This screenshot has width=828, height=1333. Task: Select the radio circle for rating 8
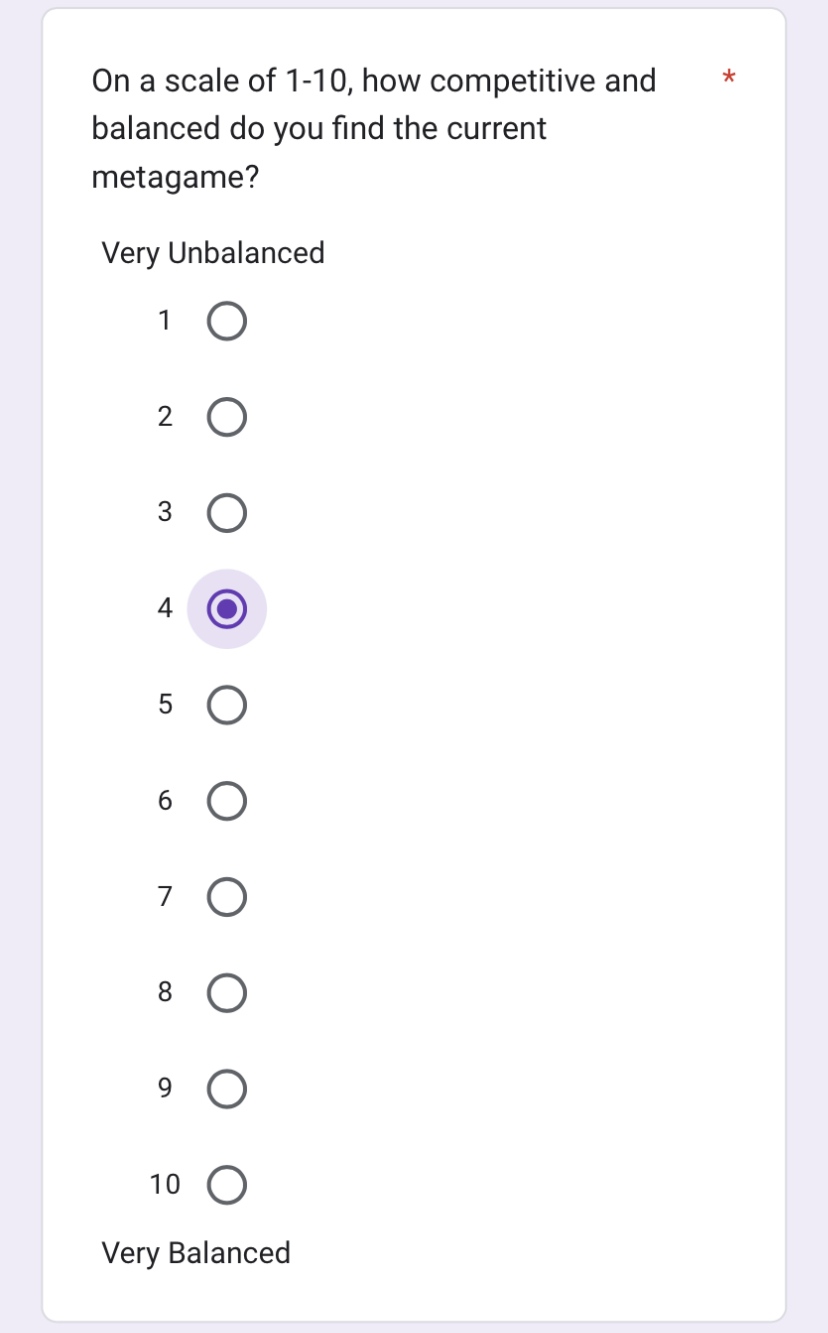[x=227, y=993]
